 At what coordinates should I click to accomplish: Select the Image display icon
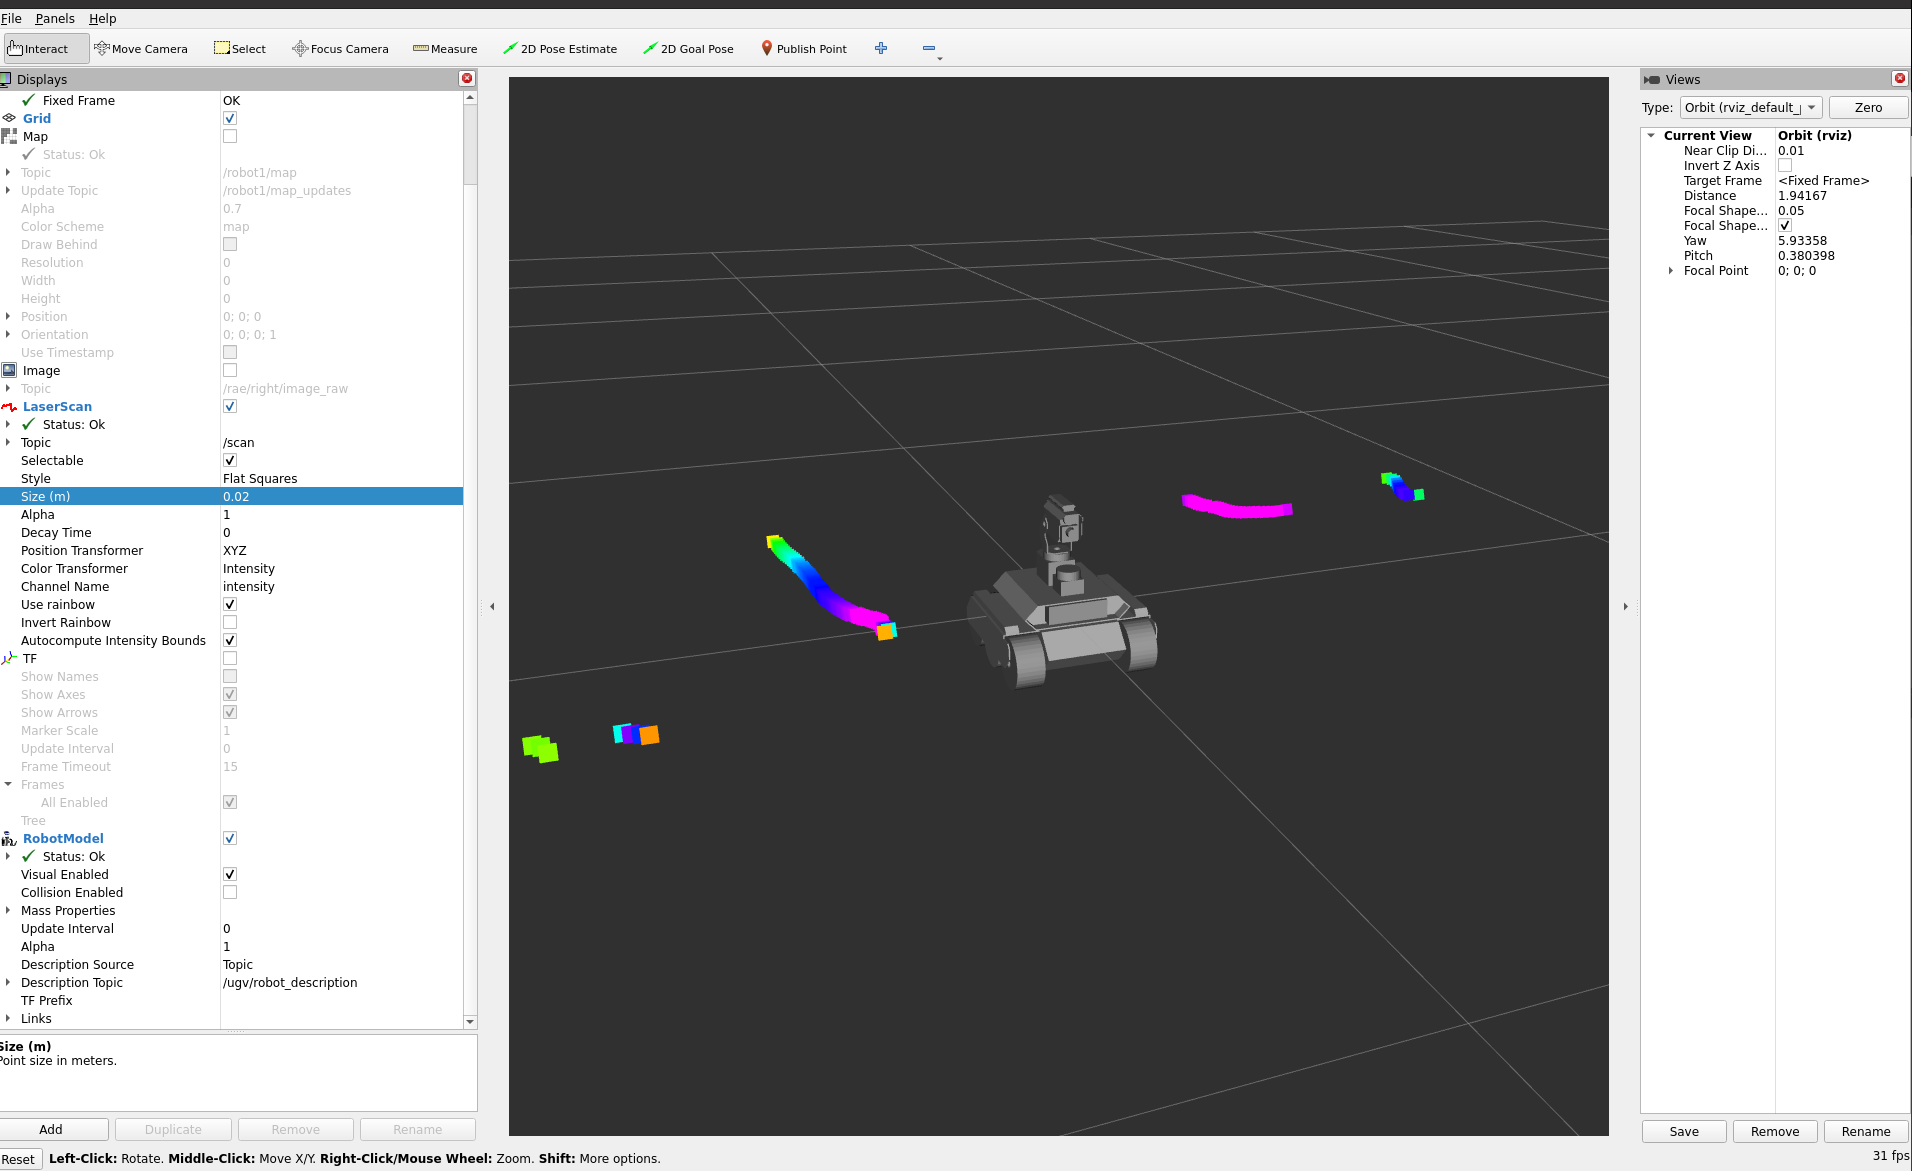tap(9, 370)
